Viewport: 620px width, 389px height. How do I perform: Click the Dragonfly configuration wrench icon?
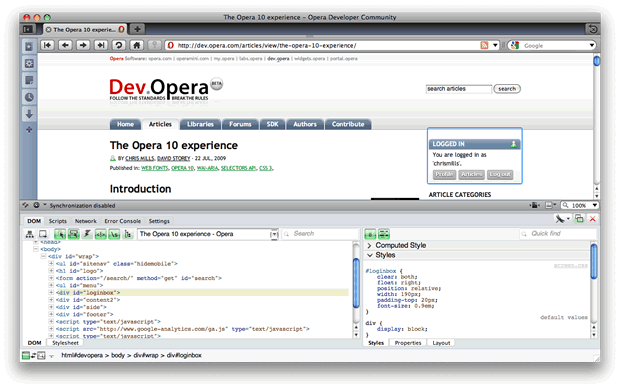click(x=560, y=219)
